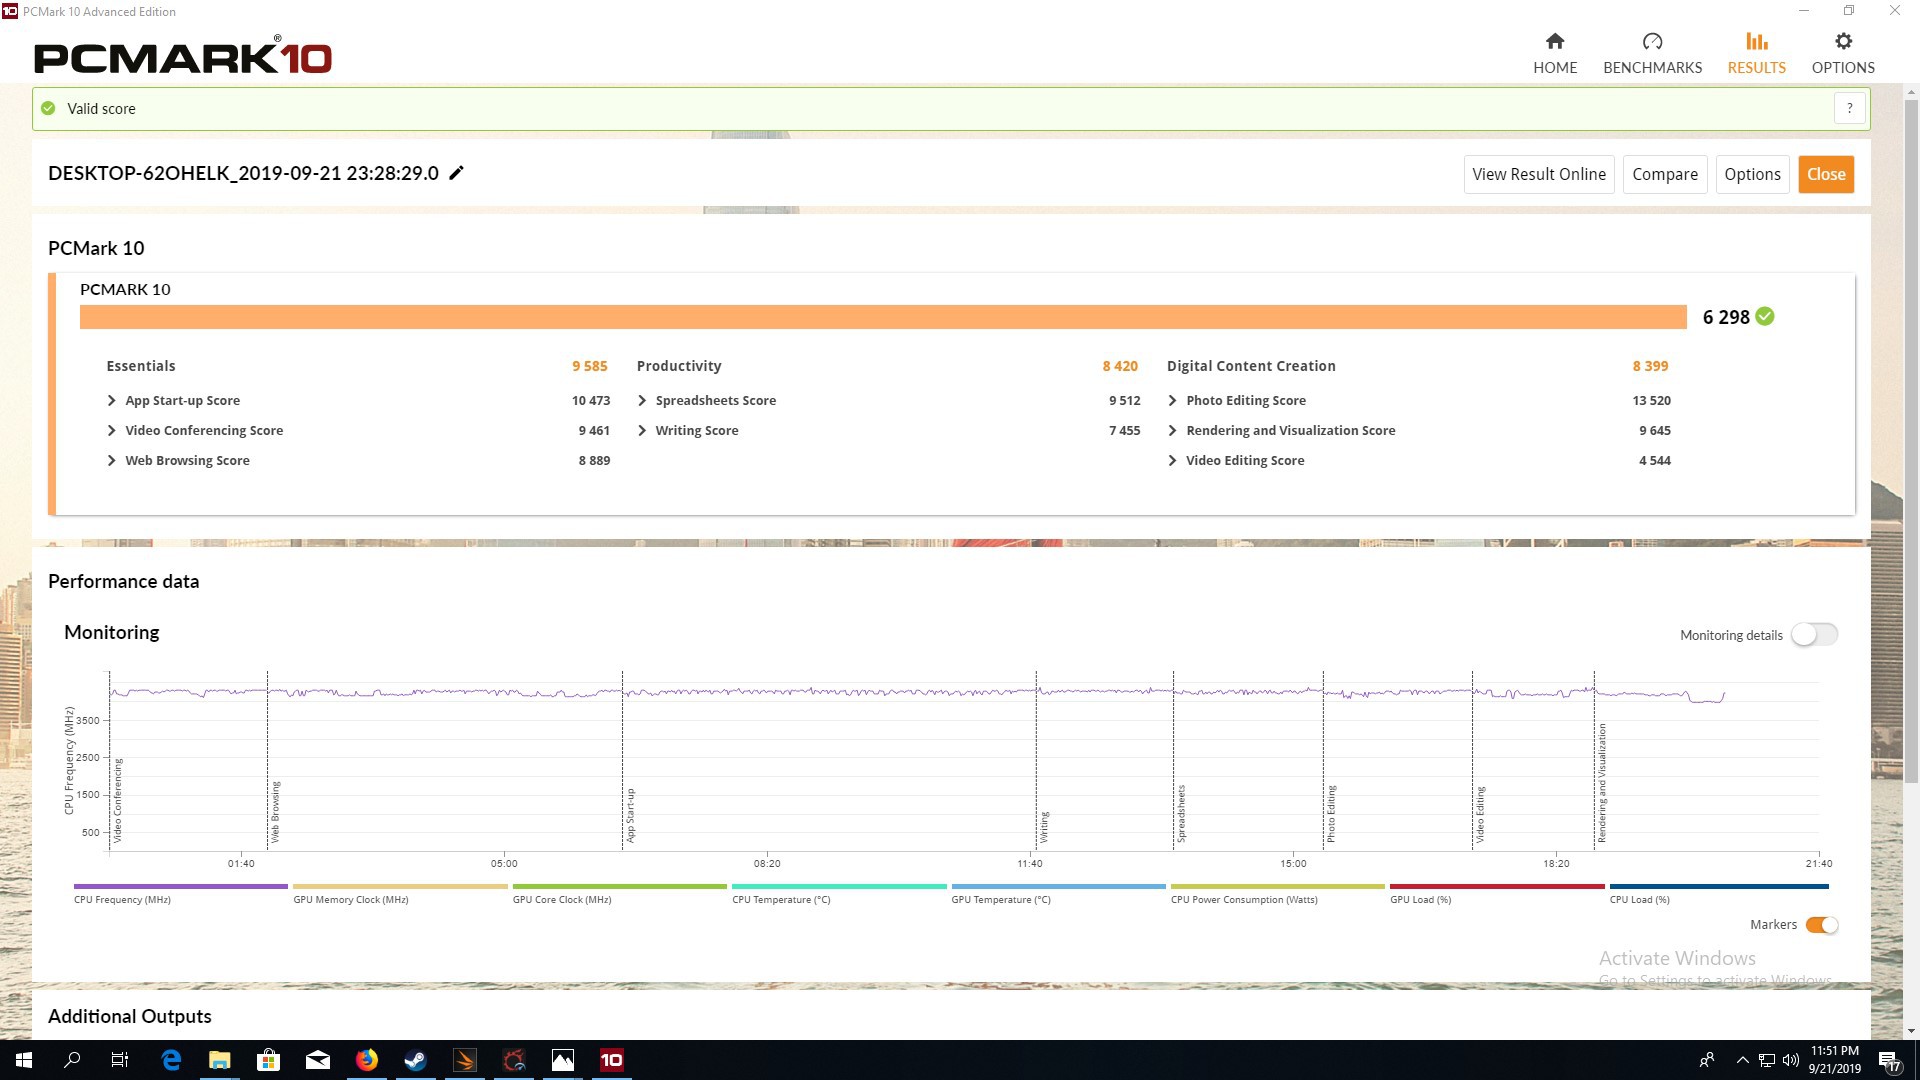Open Firefox from the taskbar
The height and width of the screenshot is (1080, 1920).
366,1060
